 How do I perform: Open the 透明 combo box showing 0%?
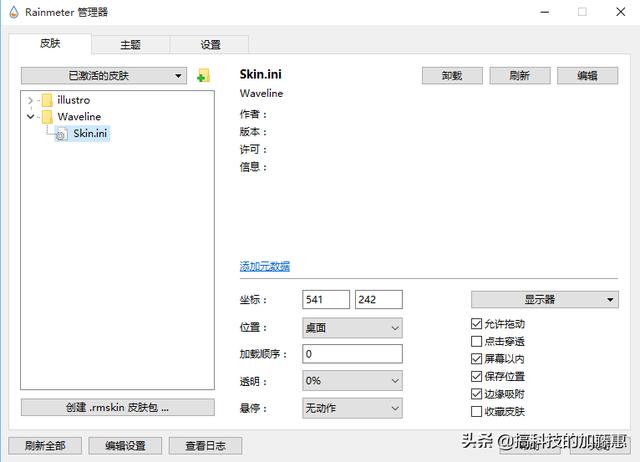tap(352, 381)
